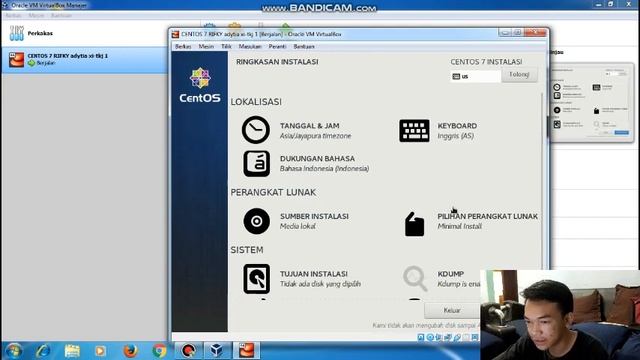The height and width of the screenshot is (360, 640).
Task: Open Keyboard layout settings icon
Action: pos(414,131)
